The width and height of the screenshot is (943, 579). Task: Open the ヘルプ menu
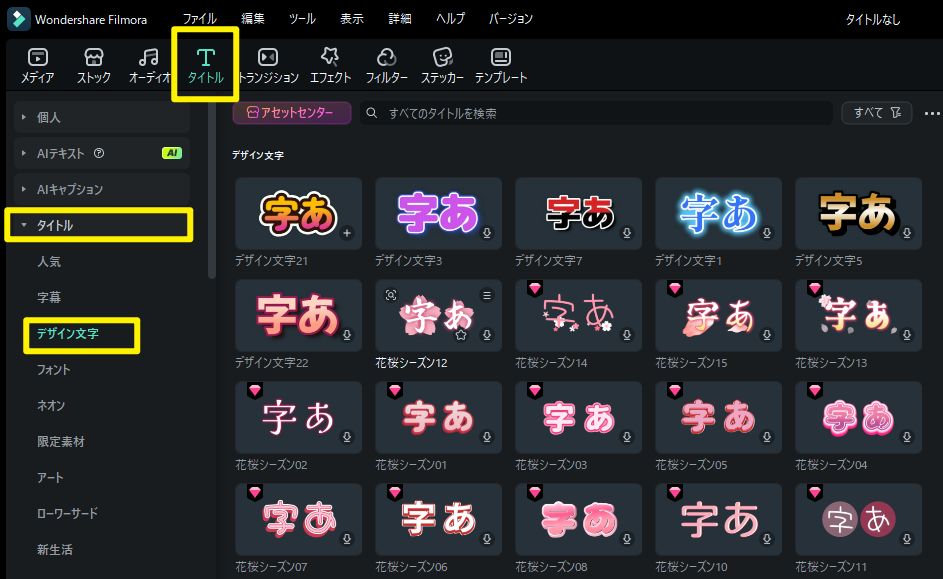[x=451, y=18]
